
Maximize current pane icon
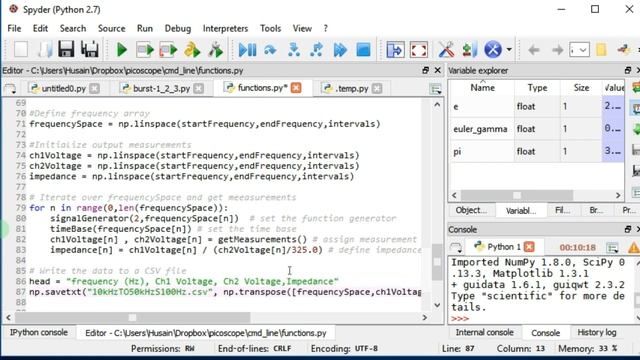[395, 50]
